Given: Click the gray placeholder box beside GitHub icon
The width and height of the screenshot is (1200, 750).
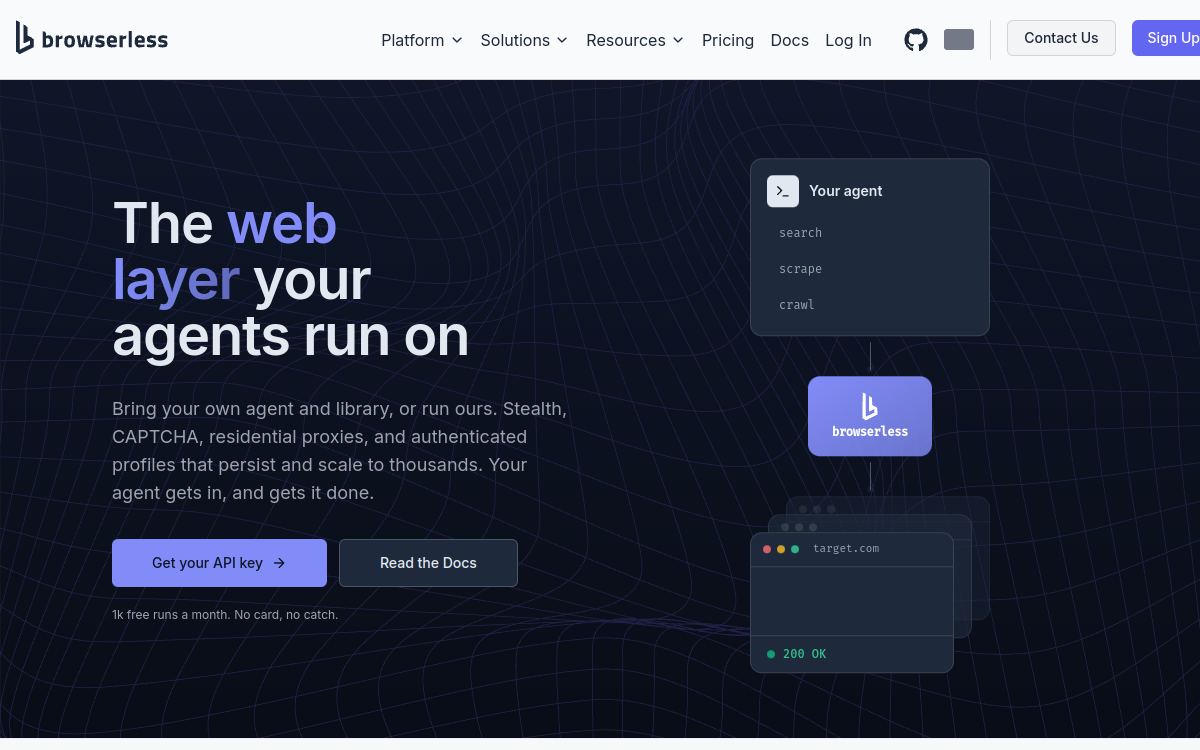Looking at the screenshot, I should 959,40.
